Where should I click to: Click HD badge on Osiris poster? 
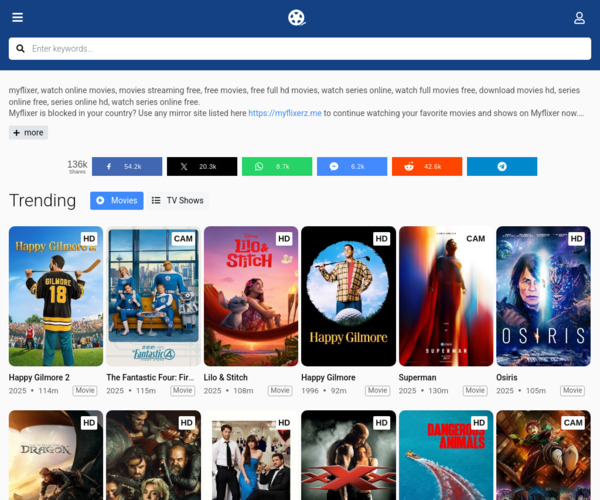point(577,239)
